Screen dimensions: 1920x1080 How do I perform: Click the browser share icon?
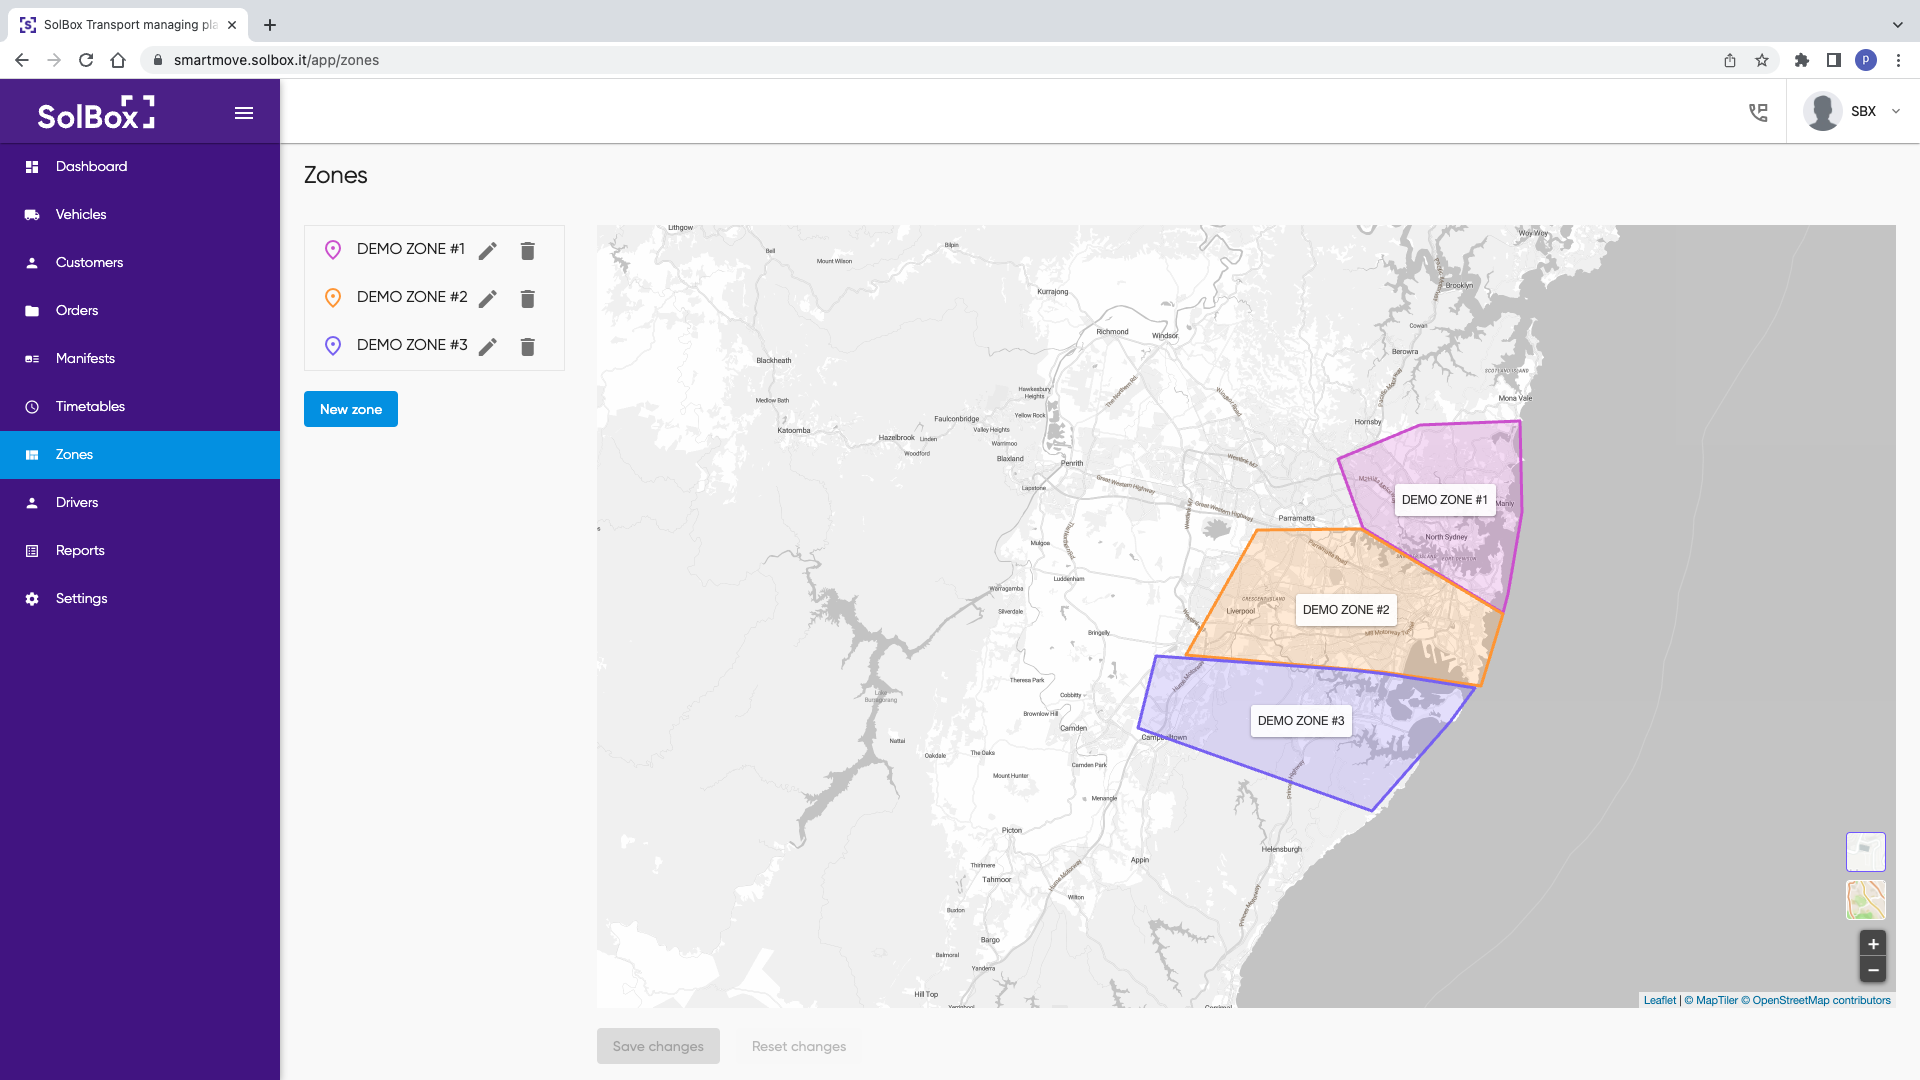1730,60
